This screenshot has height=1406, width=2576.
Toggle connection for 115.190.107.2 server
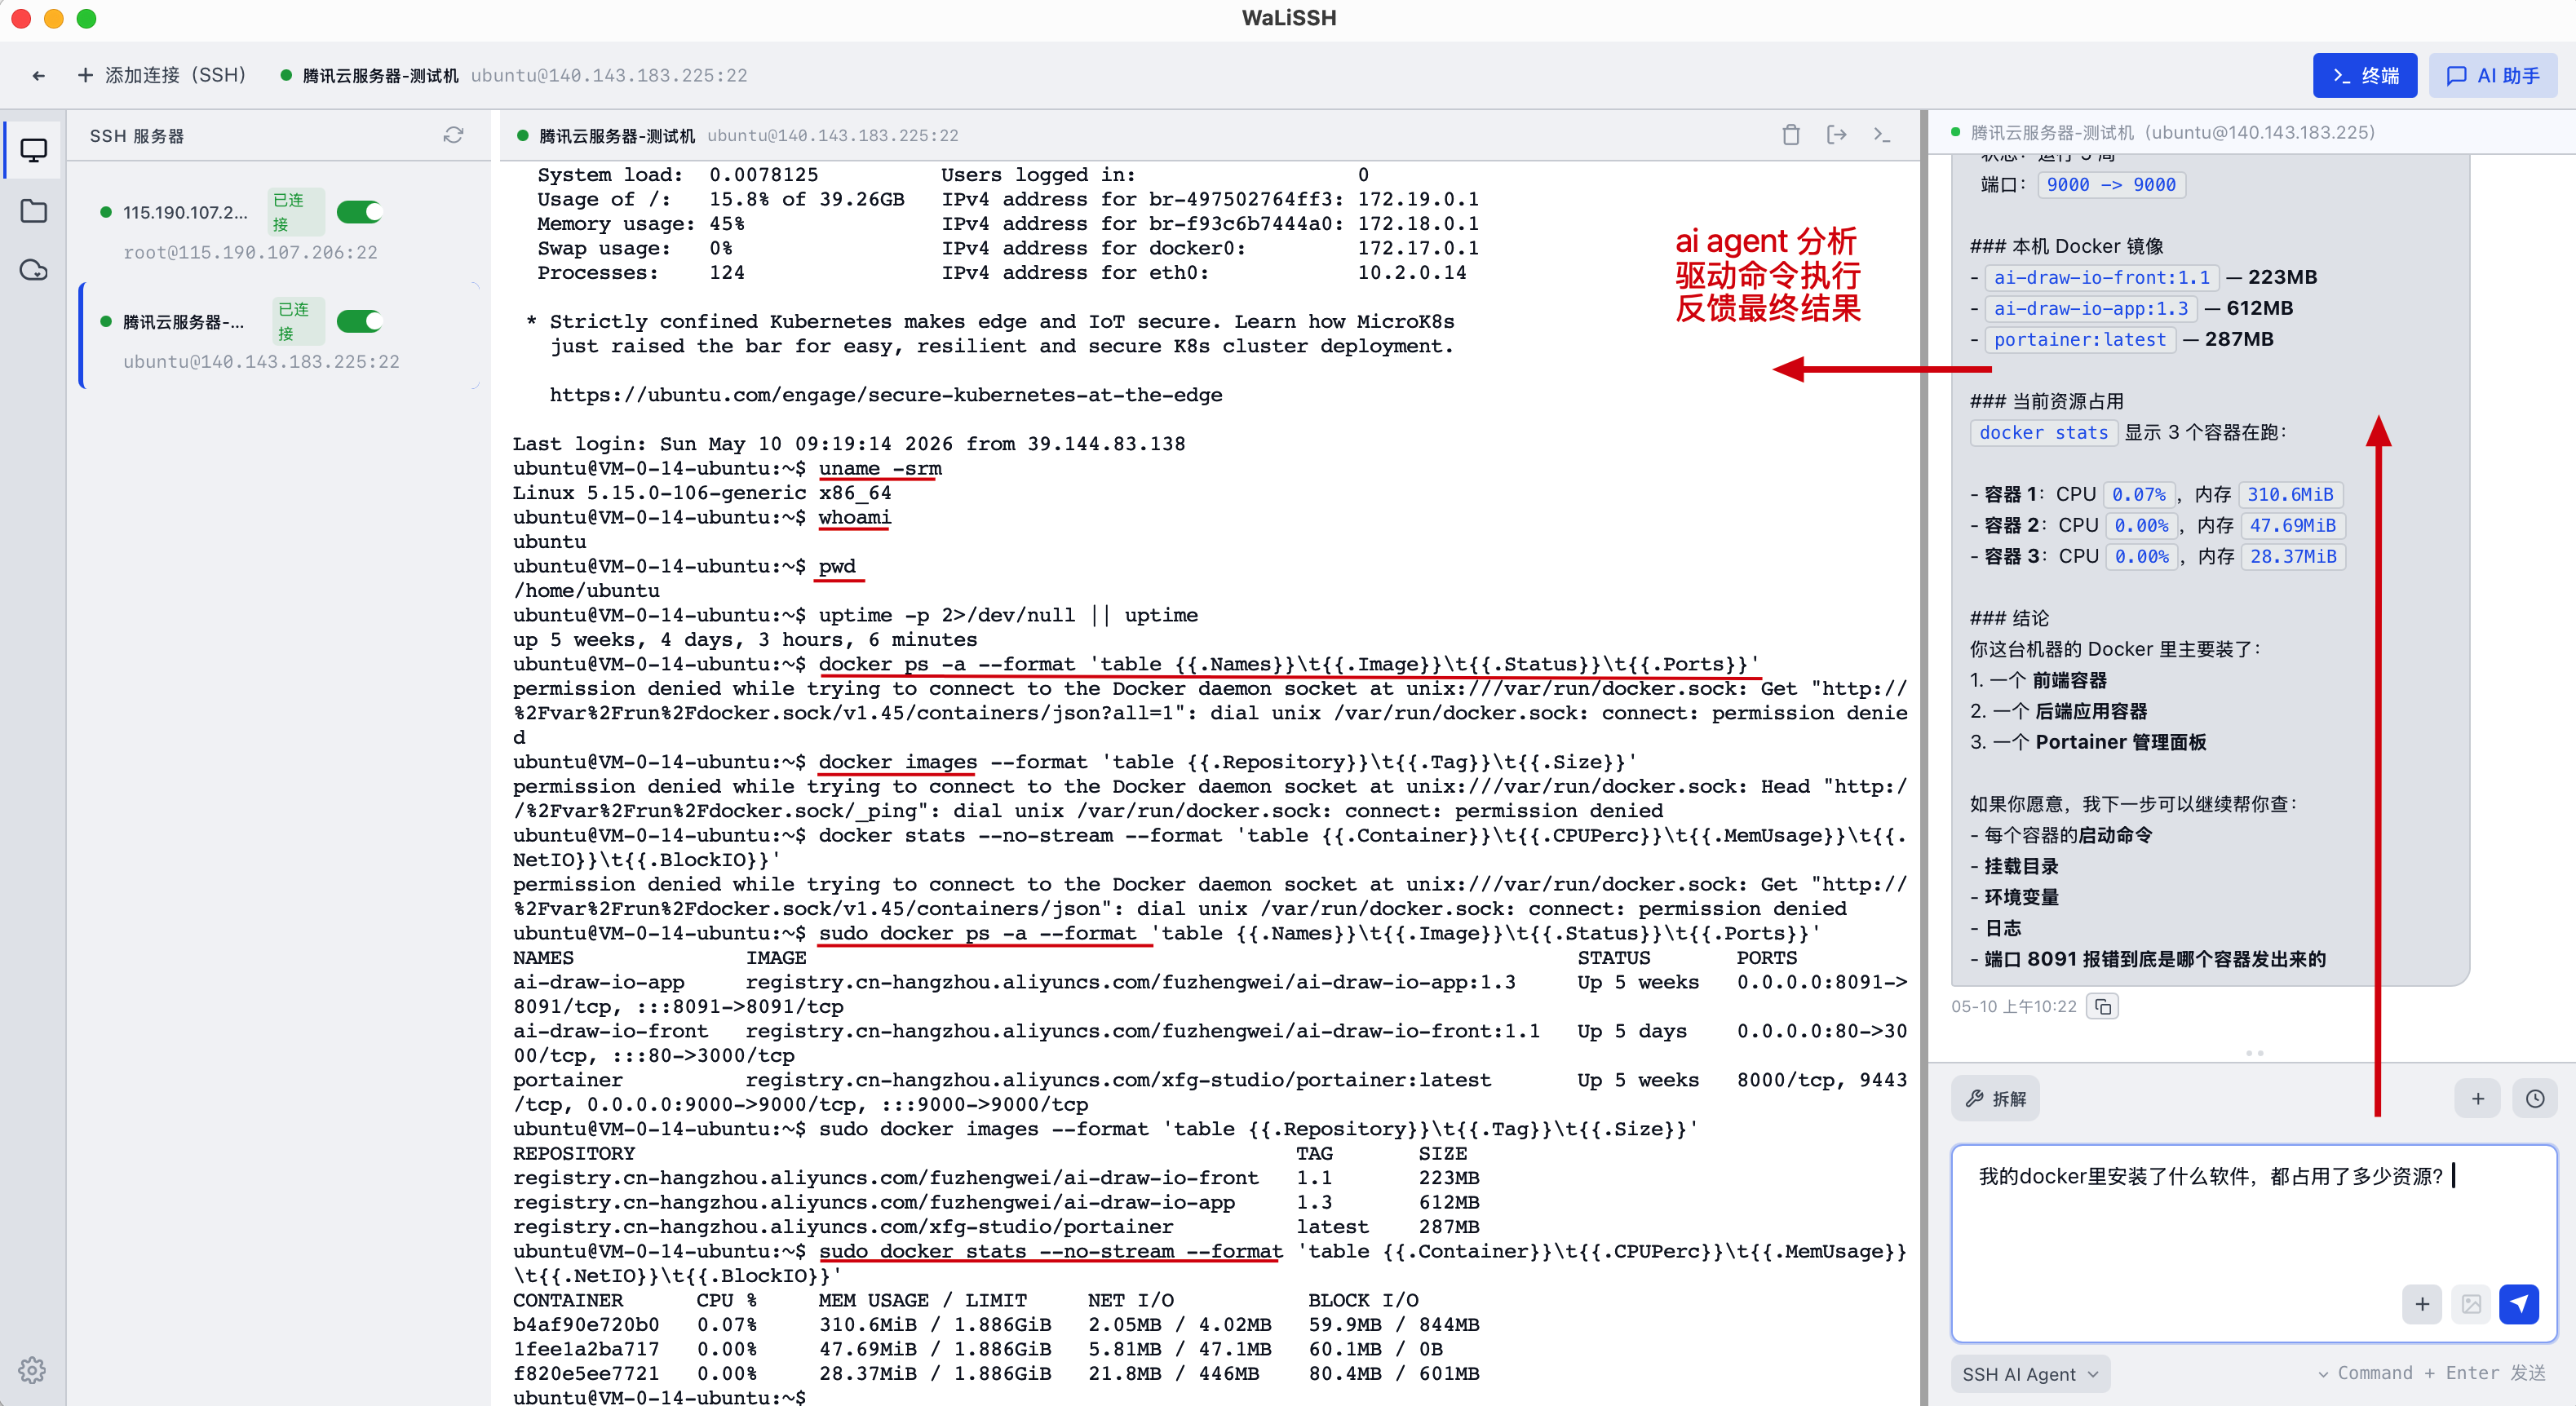click(x=358, y=212)
